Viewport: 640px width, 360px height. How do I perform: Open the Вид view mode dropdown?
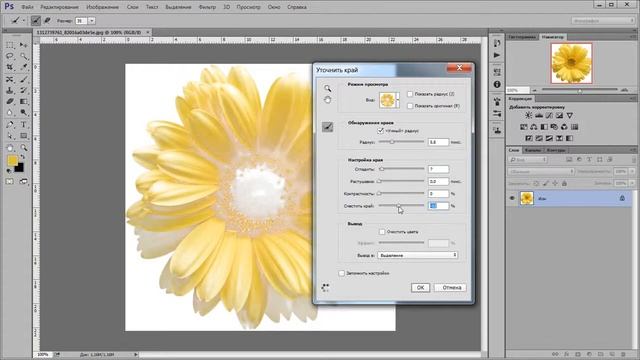[390, 100]
